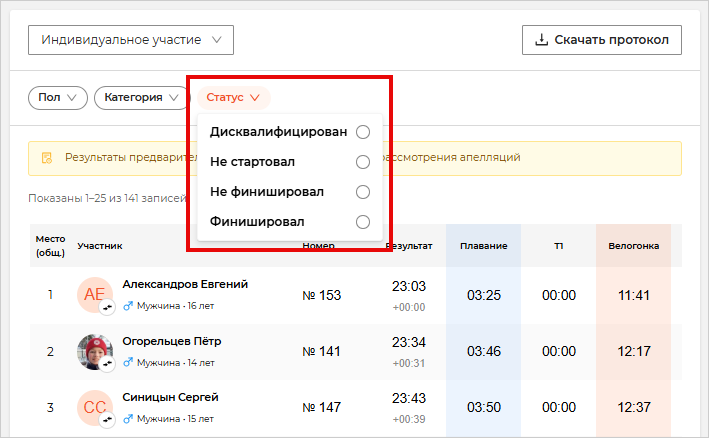Click the bike time 12:17
Image resolution: width=709 pixels, height=438 pixels.
point(633,351)
